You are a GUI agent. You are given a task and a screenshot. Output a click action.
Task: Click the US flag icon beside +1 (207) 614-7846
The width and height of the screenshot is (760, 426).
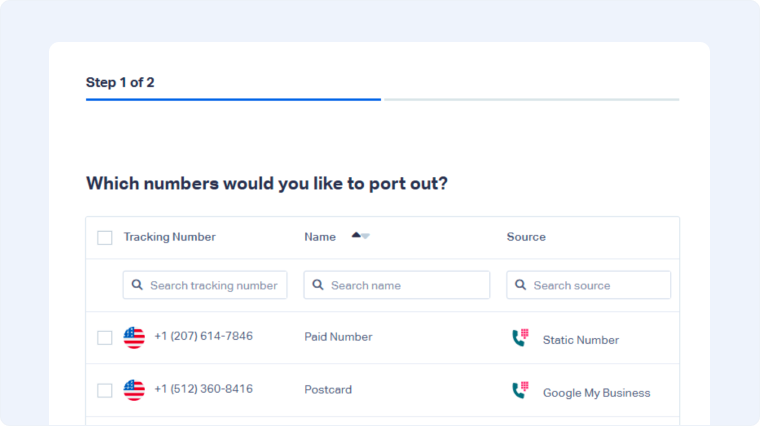point(134,337)
